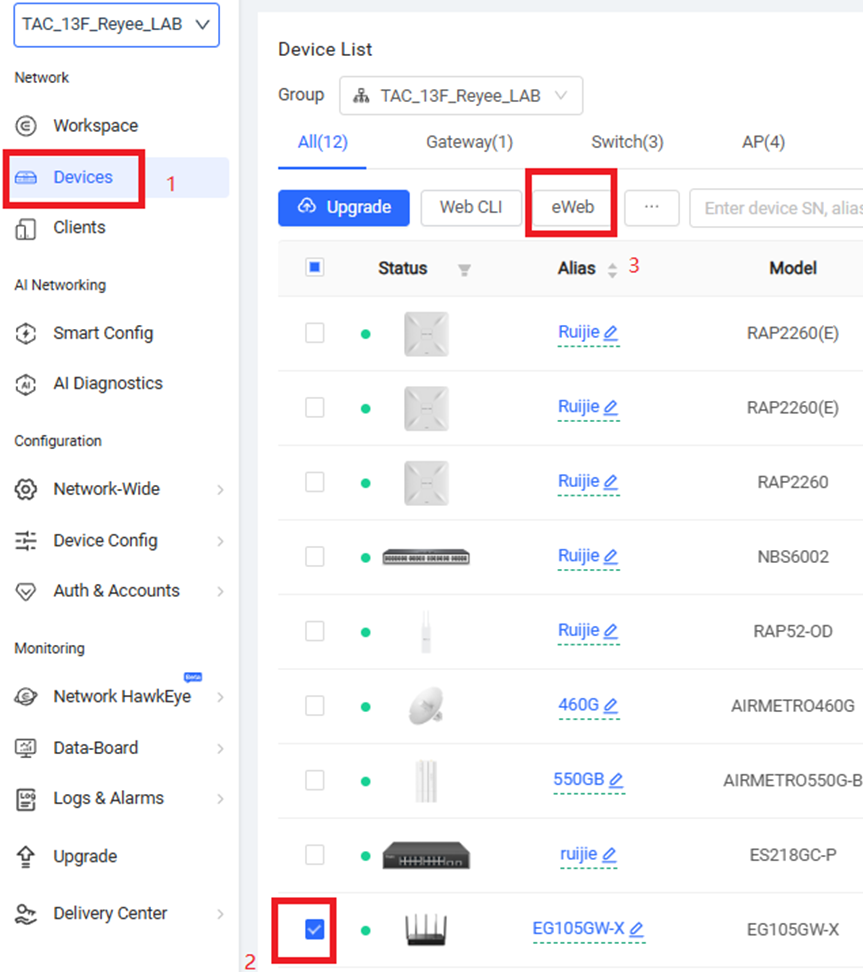Open the Workspace icon in sidebar

[x=25, y=126]
